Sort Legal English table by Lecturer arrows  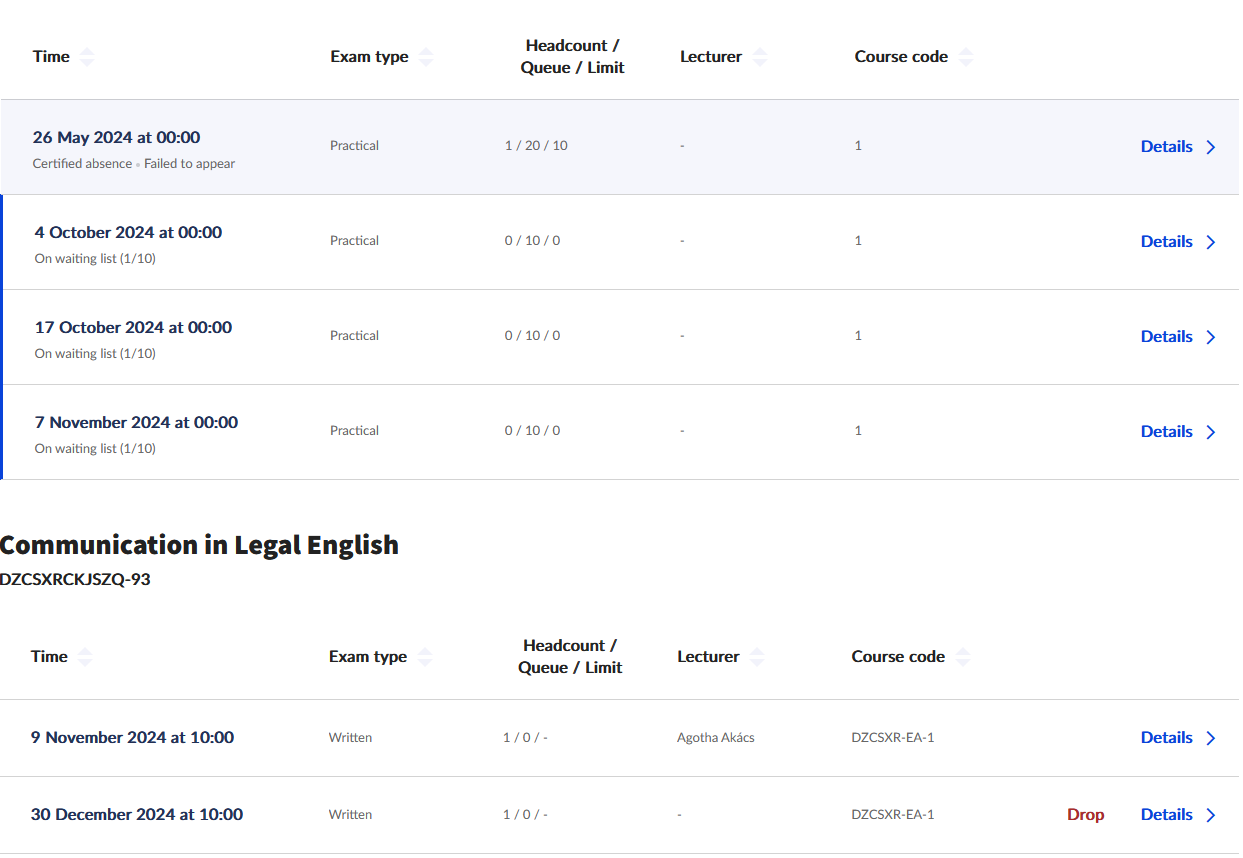757,657
